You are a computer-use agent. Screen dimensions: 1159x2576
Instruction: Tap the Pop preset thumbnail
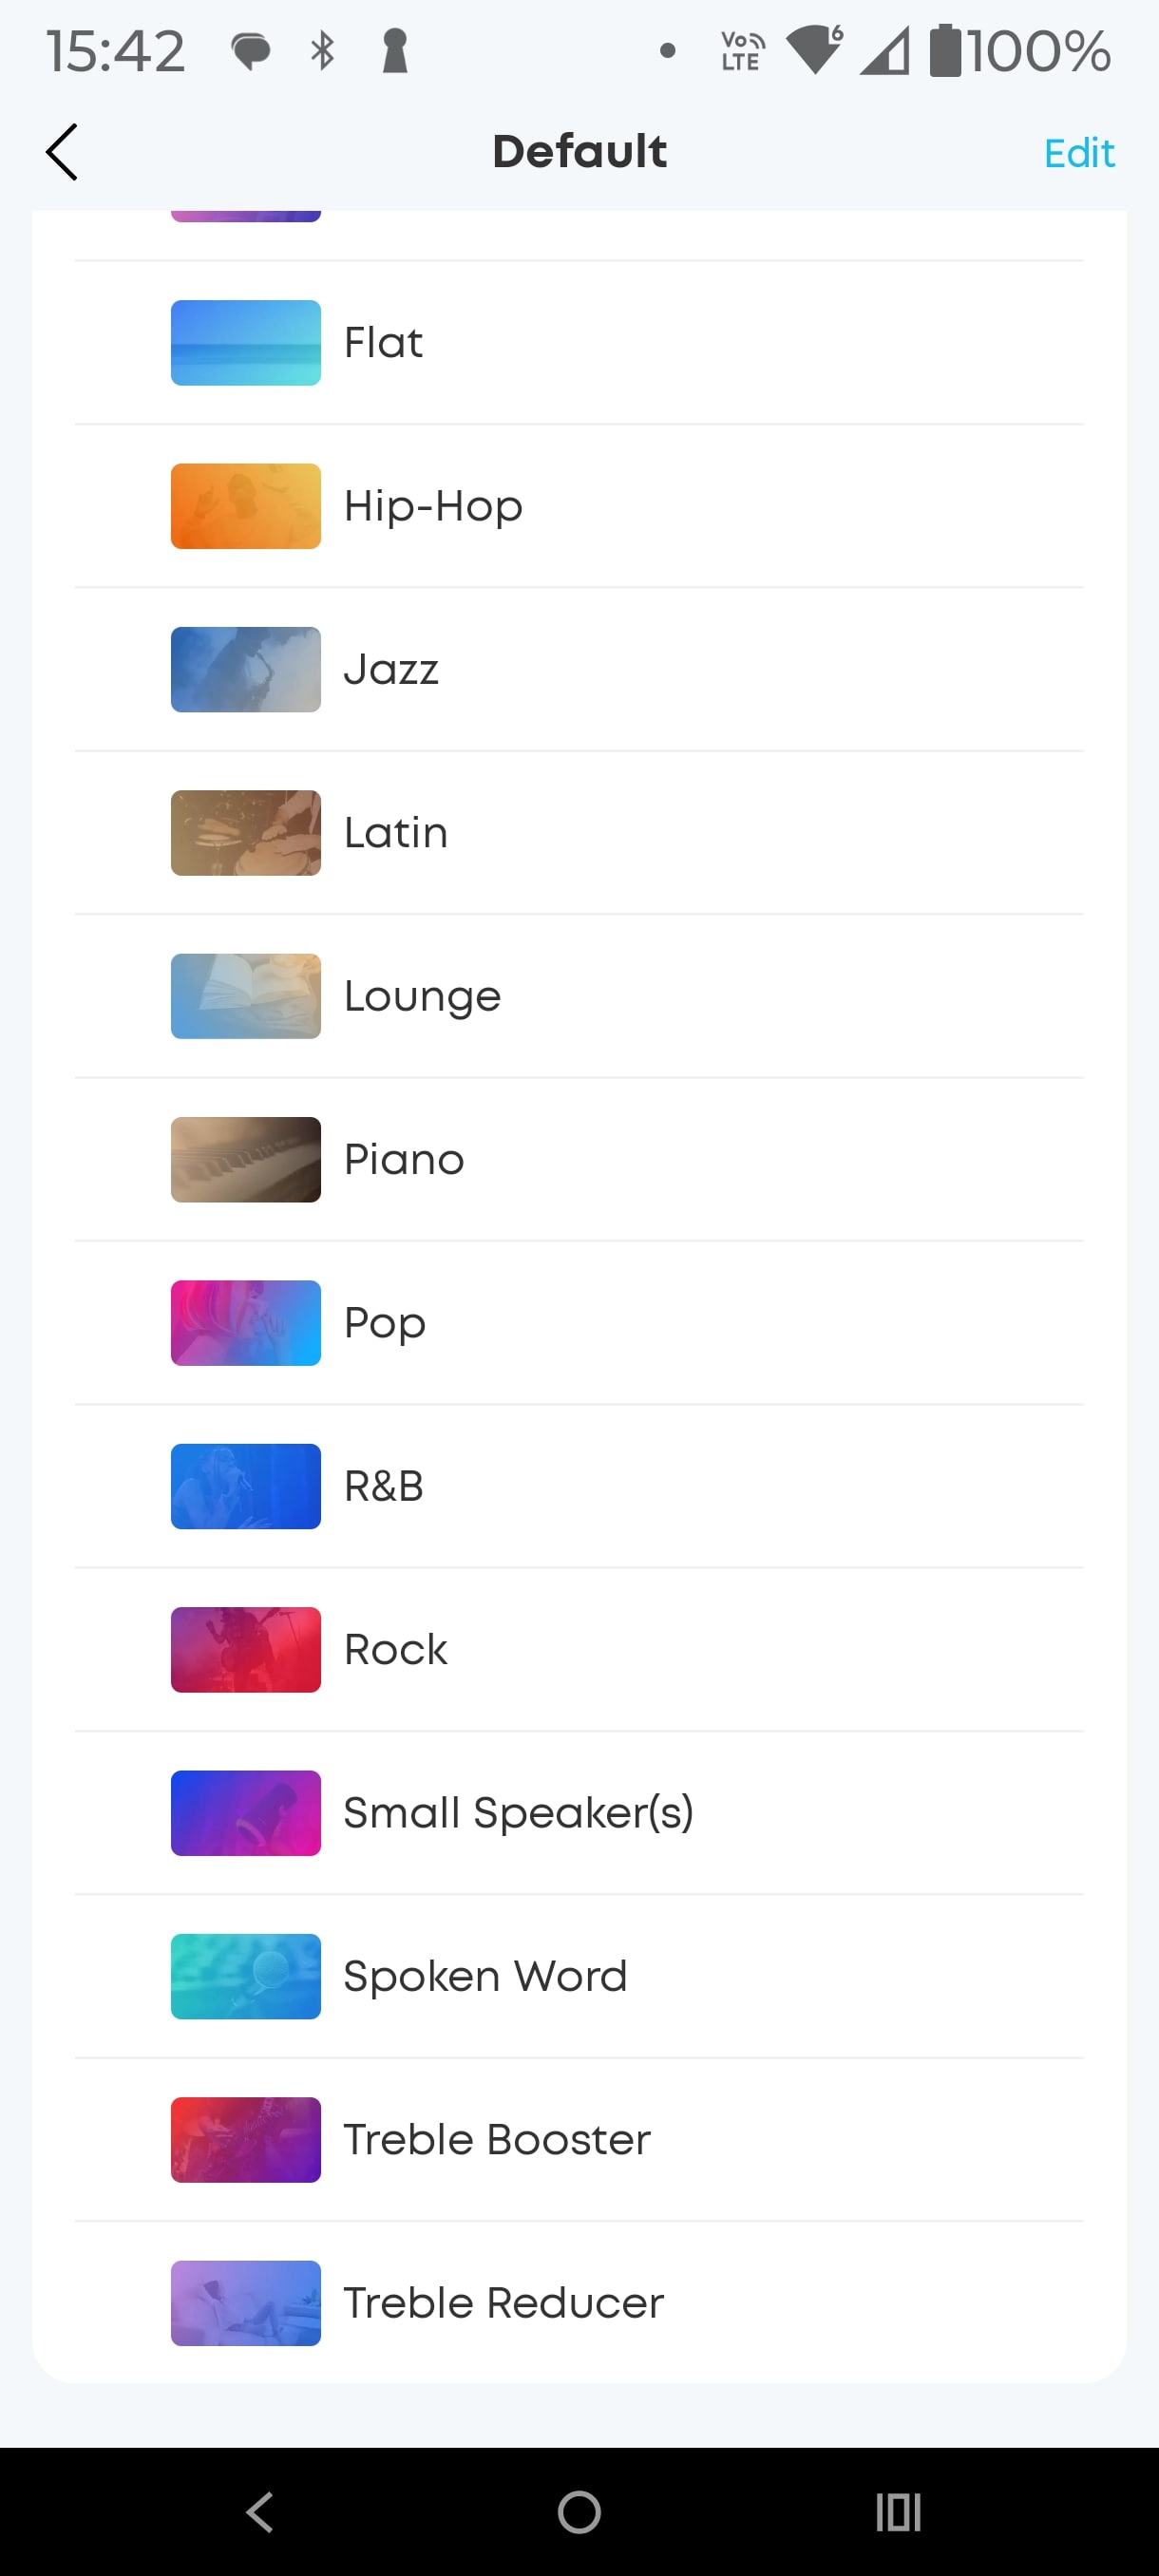pos(245,1323)
